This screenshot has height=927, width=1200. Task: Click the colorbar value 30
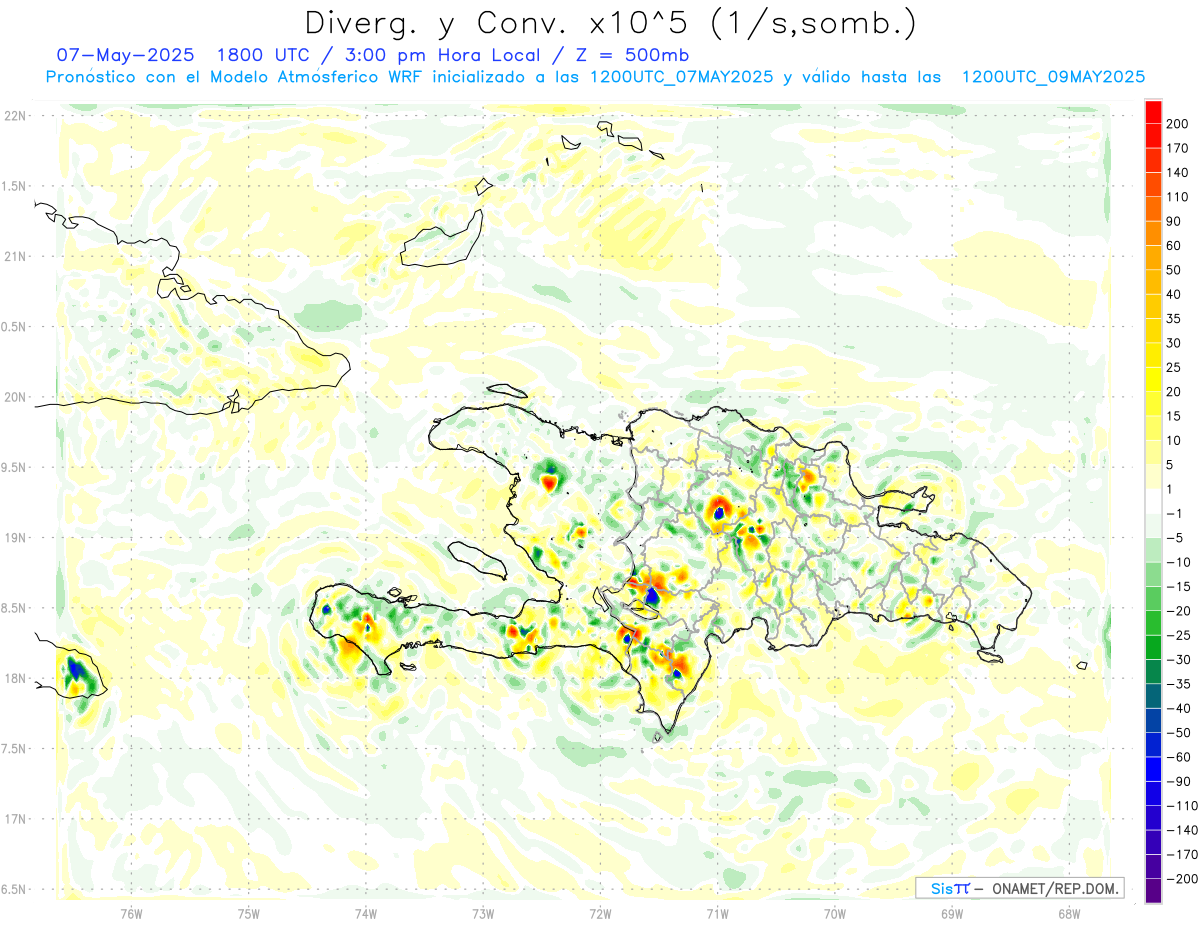[1174, 343]
